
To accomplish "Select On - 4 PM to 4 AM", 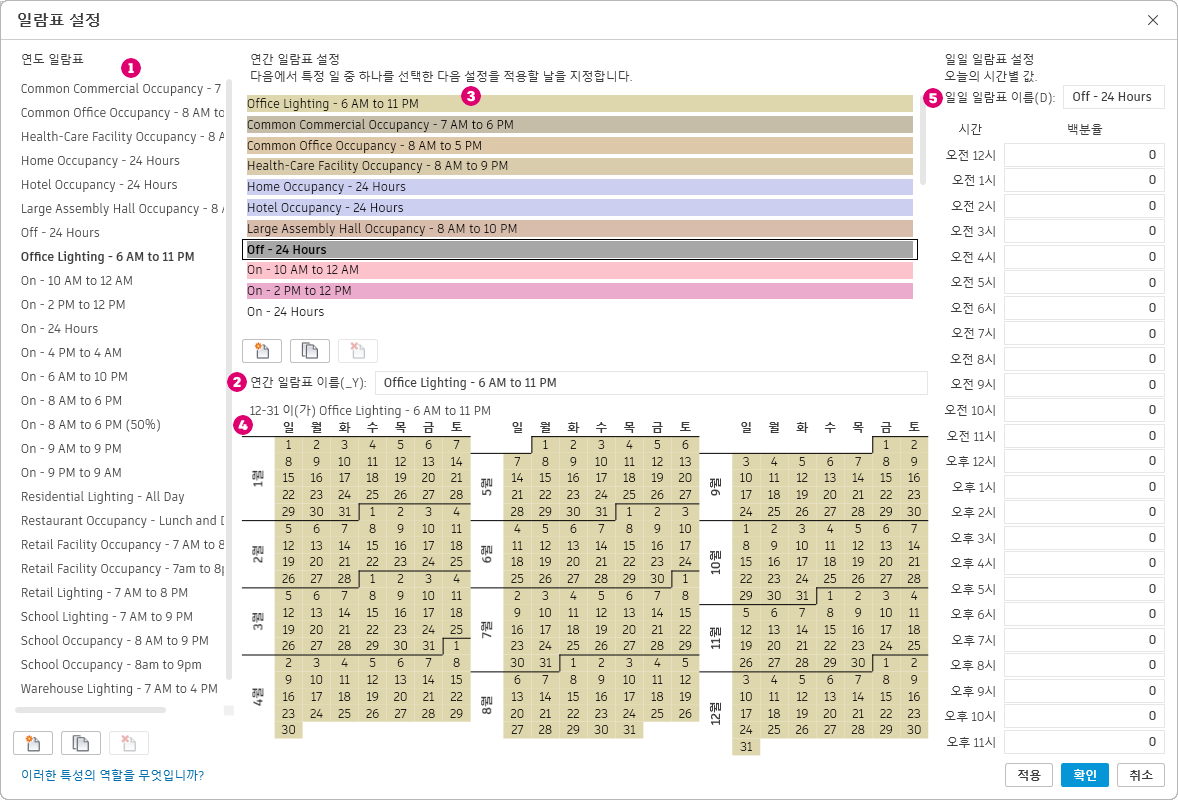I will pyautogui.click(x=71, y=353).
